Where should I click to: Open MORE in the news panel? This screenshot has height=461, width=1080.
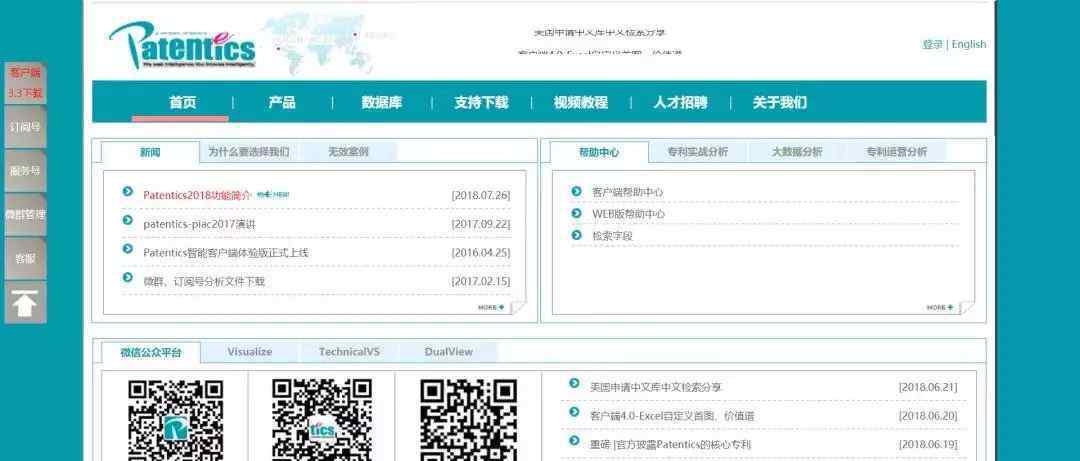click(x=491, y=307)
